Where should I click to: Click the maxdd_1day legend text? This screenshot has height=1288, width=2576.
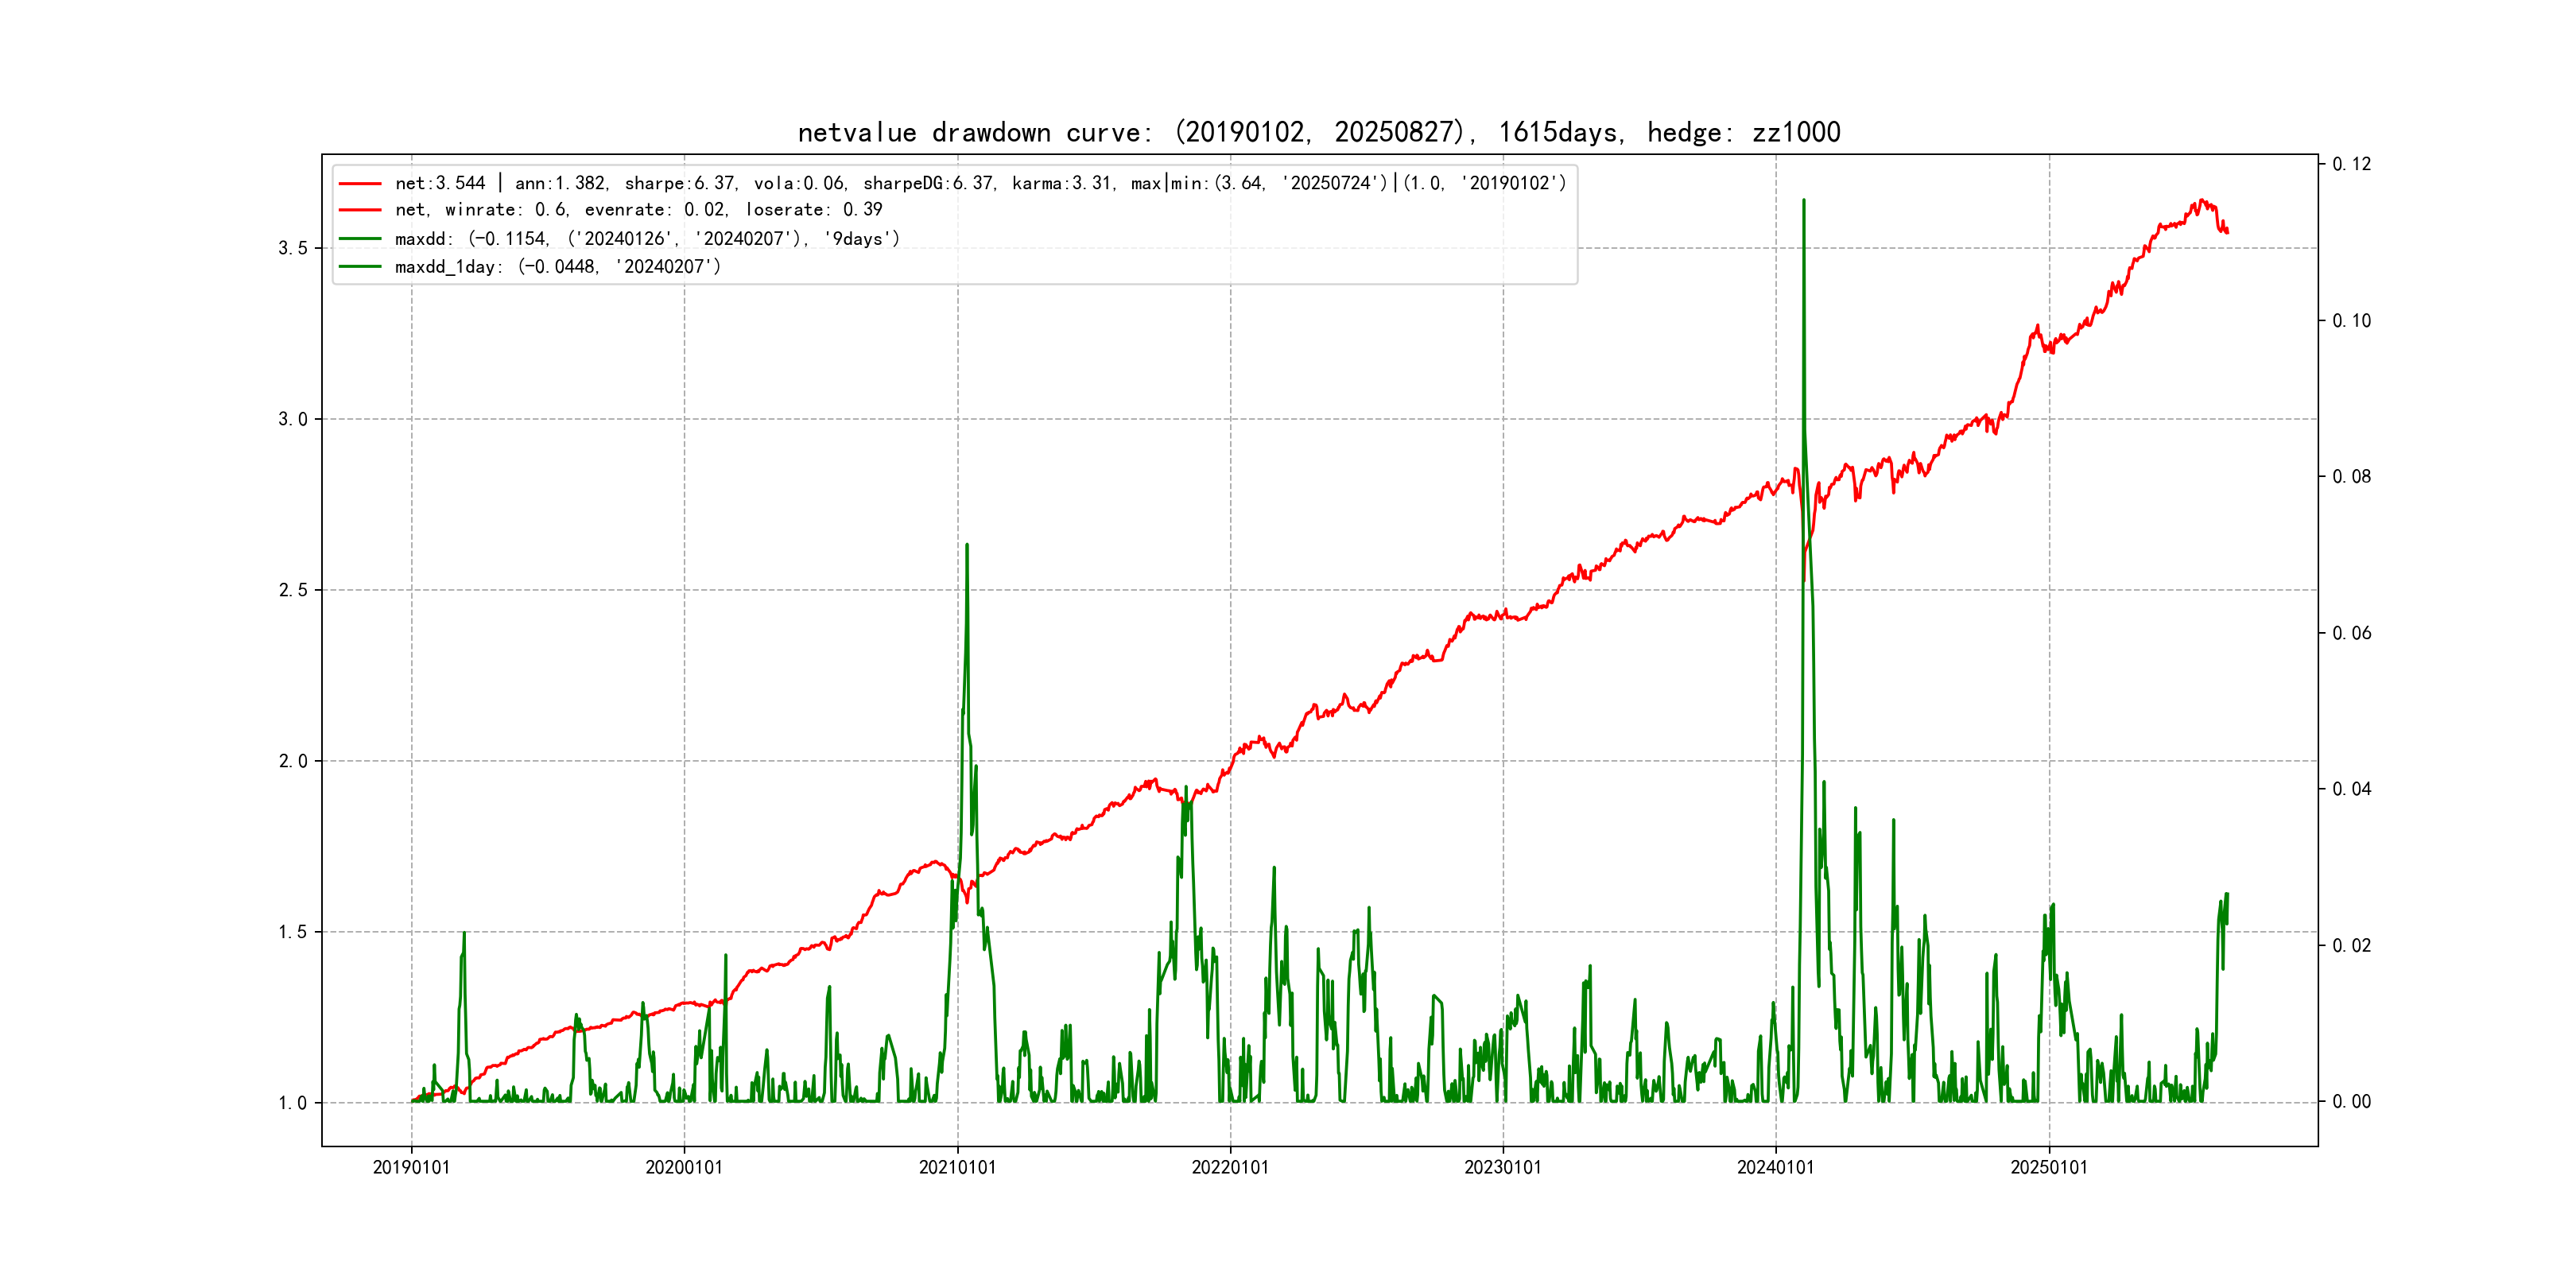(x=557, y=267)
